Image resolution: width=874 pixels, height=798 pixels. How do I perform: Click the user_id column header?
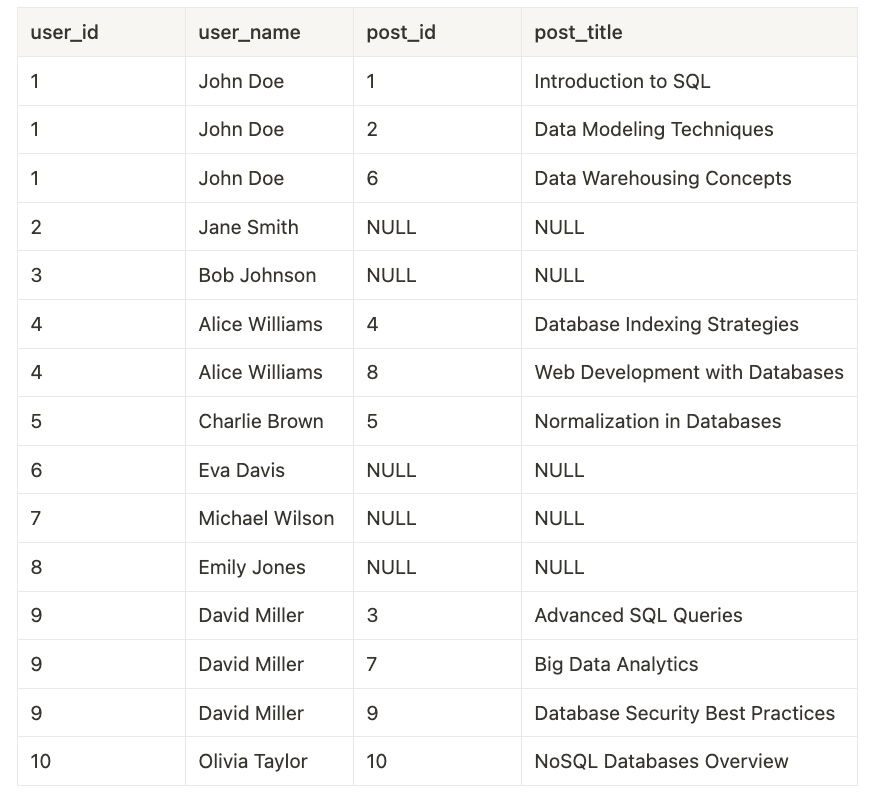64,32
